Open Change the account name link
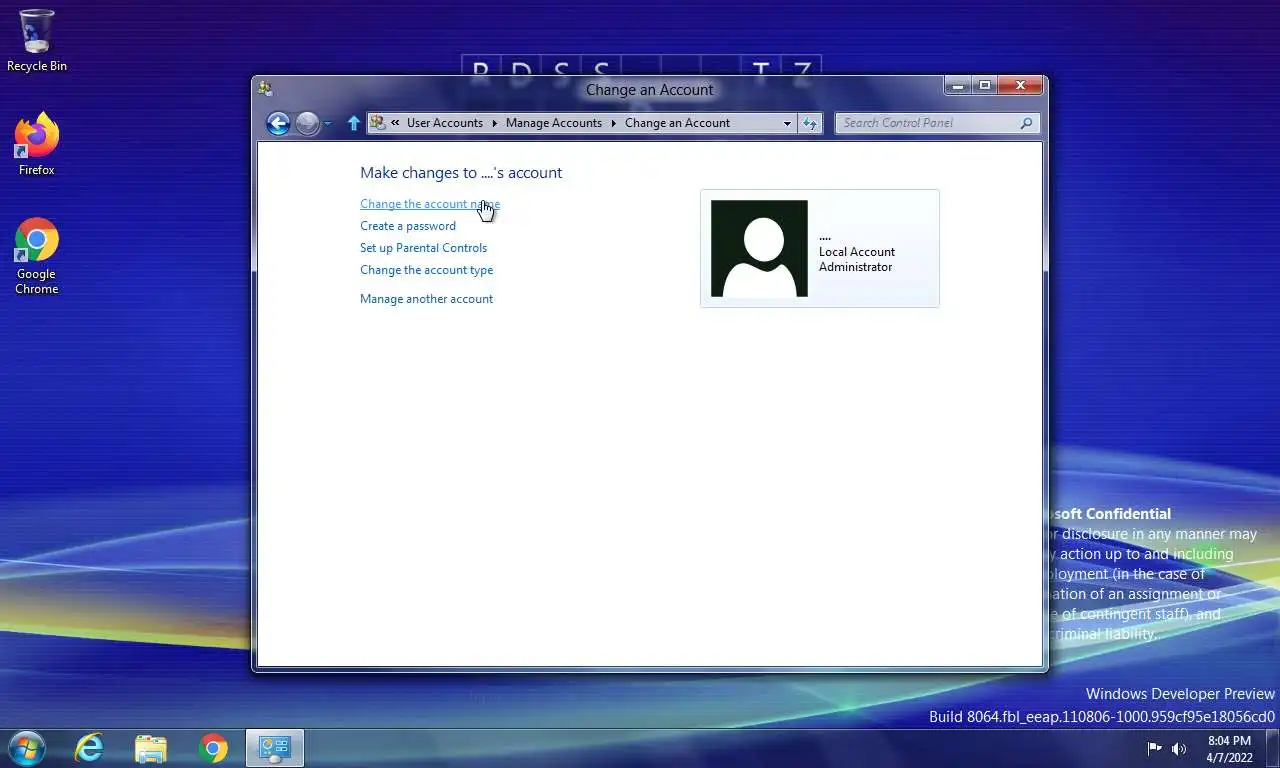The width and height of the screenshot is (1280, 768). click(430, 204)
